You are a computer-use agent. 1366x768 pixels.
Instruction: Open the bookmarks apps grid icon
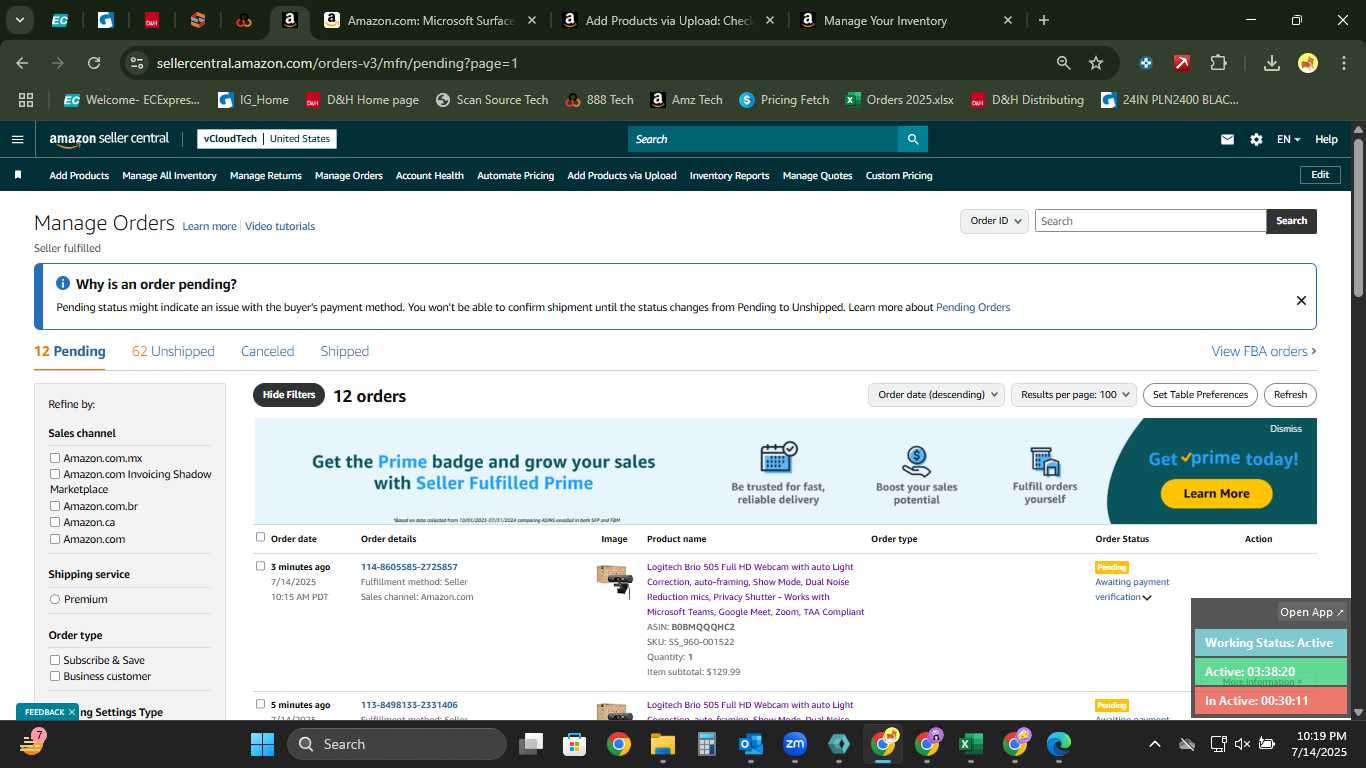coord(26,100)
